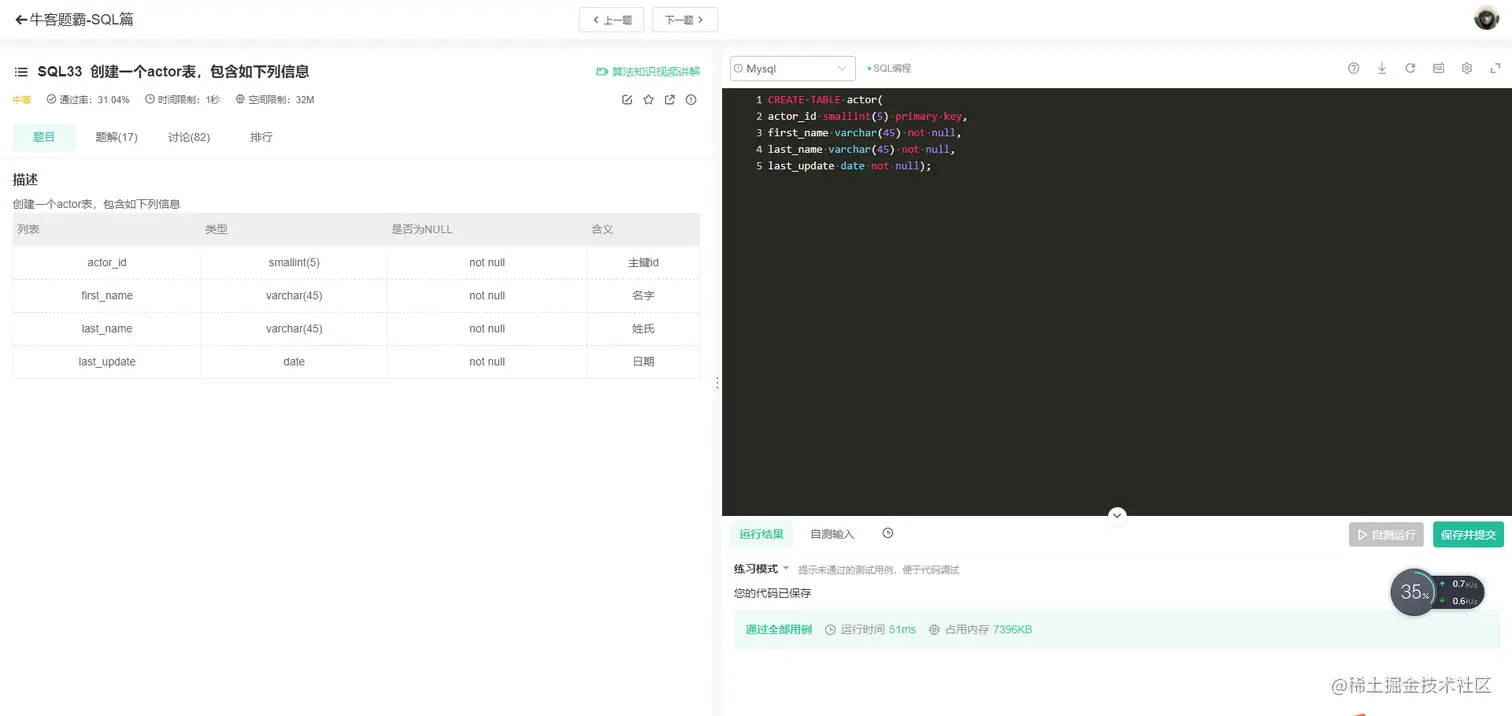Open the Mysql language dropdown
This screenshot has height=716, width=1512.
(792, 68)
